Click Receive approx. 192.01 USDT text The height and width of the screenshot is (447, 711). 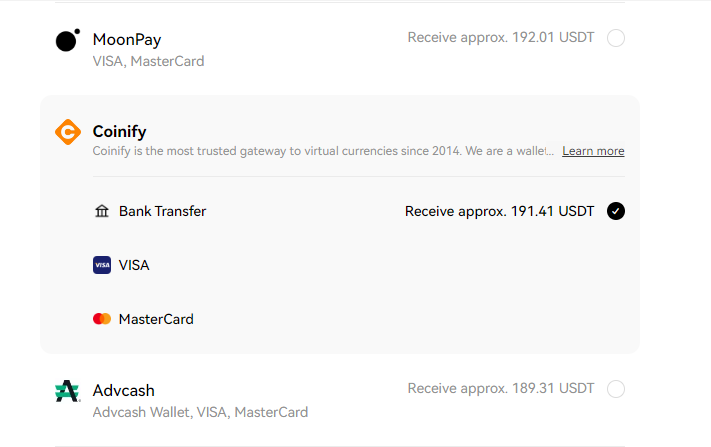pos(501,37)
